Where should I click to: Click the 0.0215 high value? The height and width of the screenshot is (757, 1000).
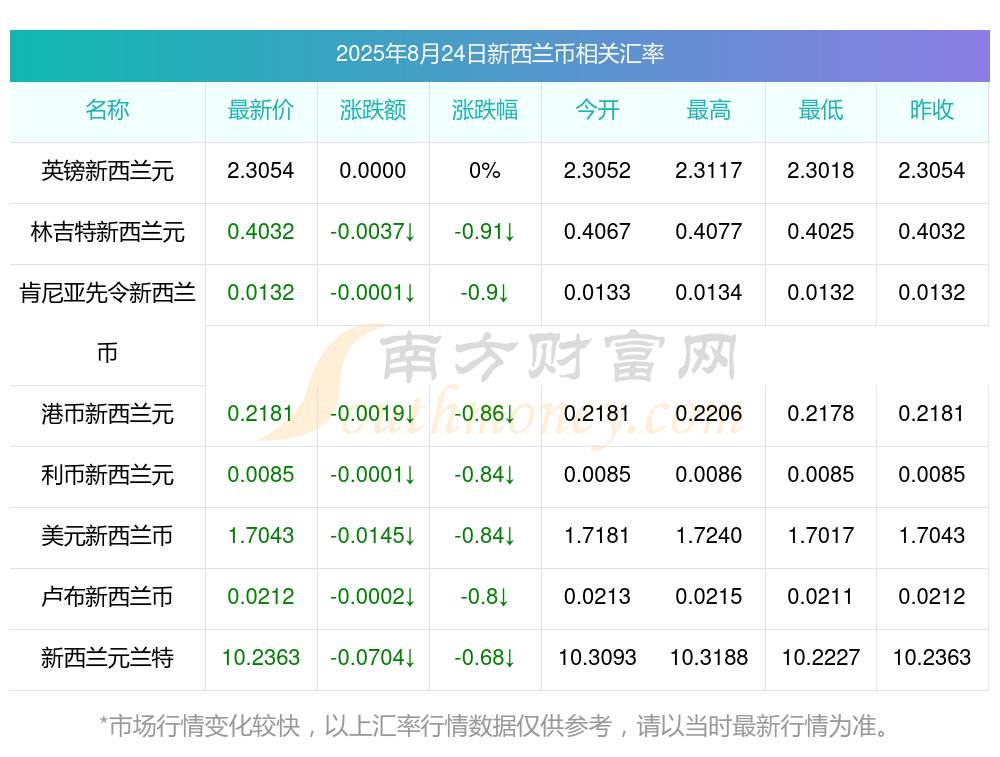709,596
